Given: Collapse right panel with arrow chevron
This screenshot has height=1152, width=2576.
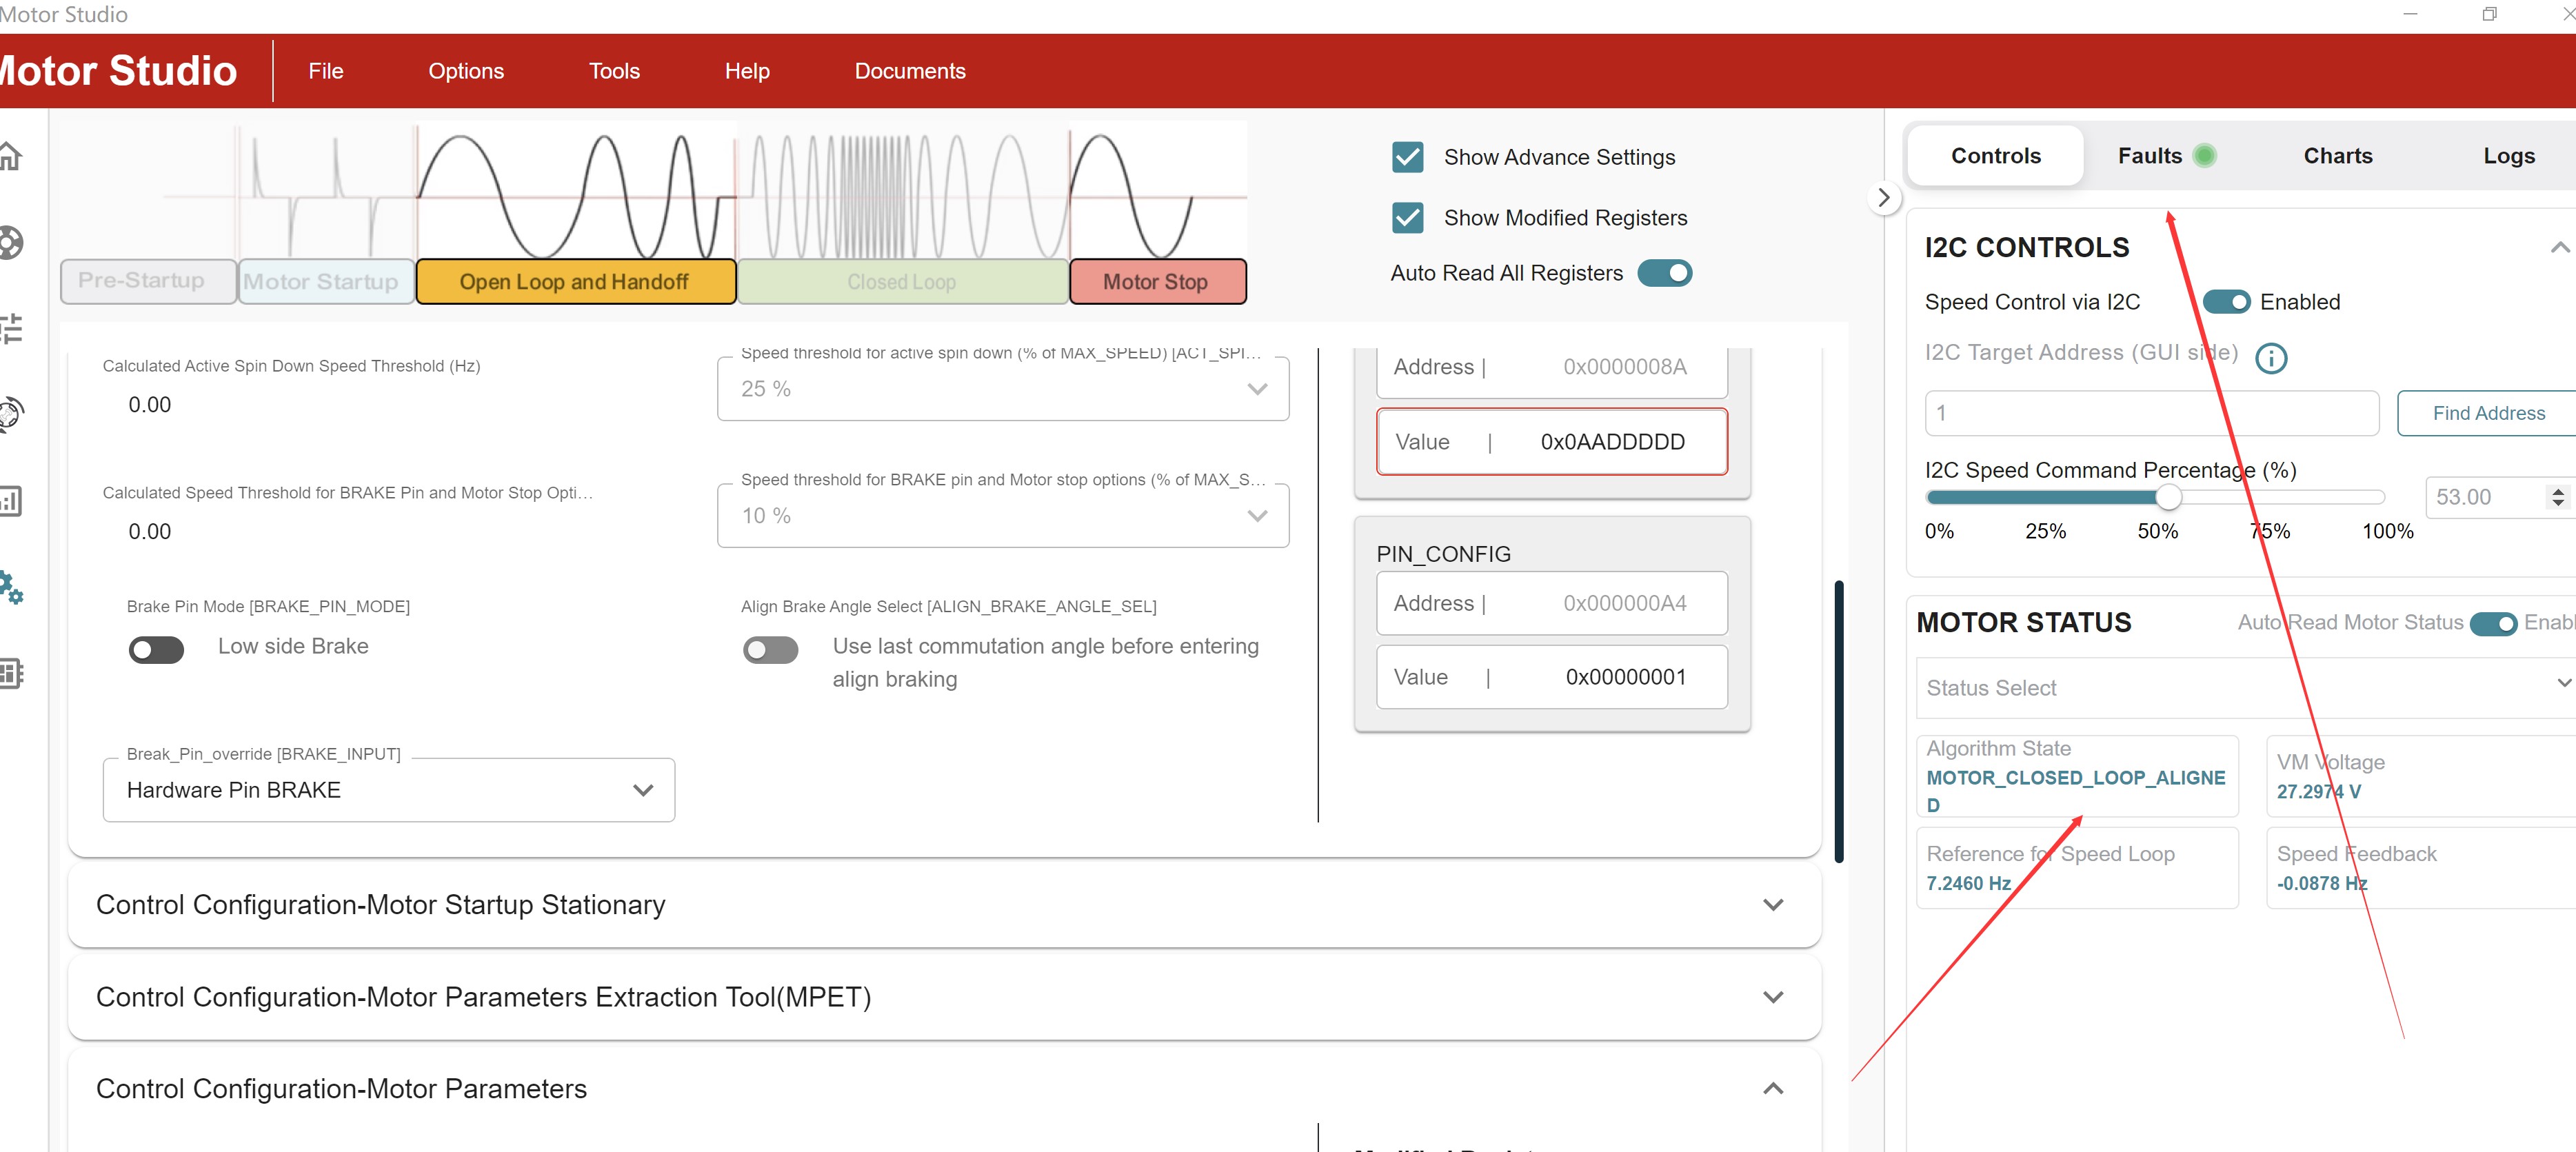Looking at the screenshot, I should click(x=1883, y=198).
